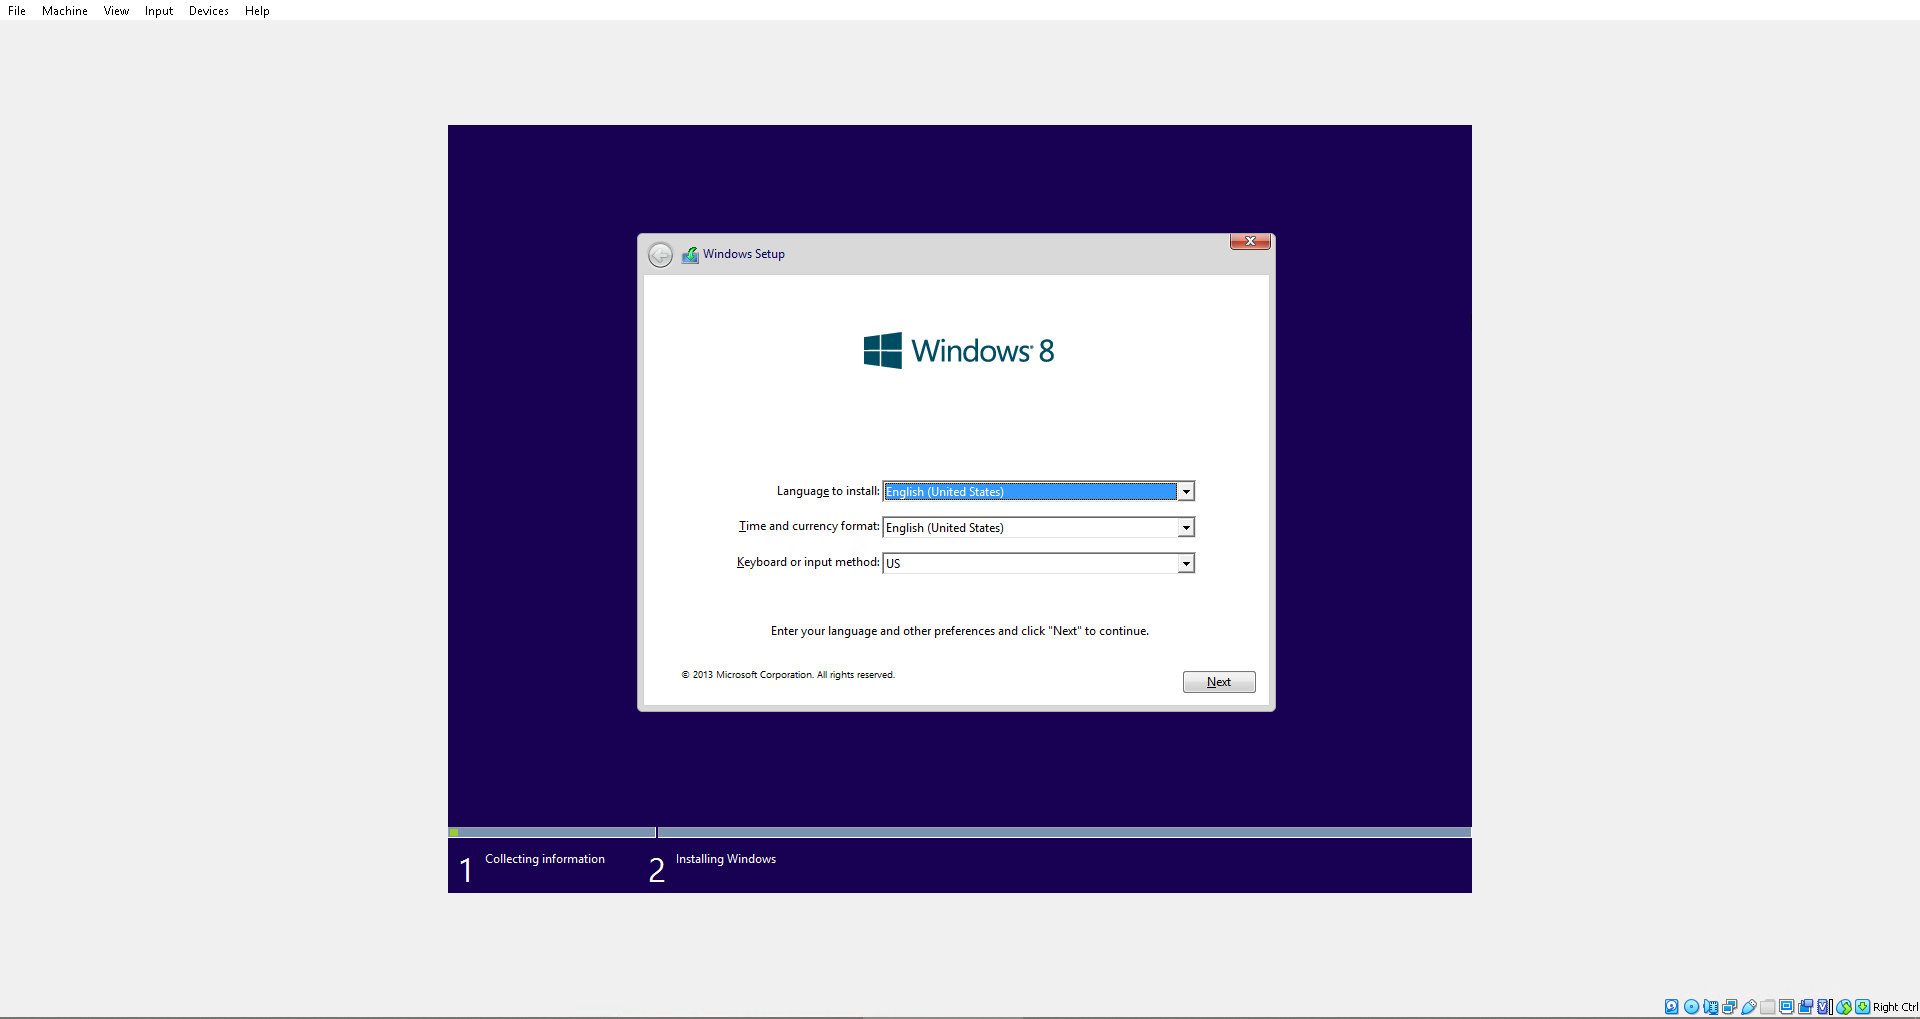
Task: Click the Microsoft copyright notice text
Action: [788, 675]
